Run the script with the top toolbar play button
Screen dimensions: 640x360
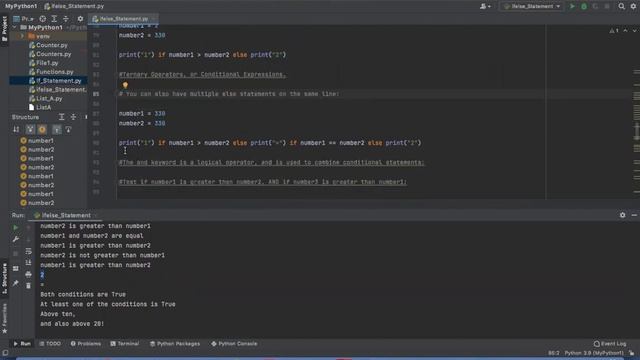coord(572,6)
